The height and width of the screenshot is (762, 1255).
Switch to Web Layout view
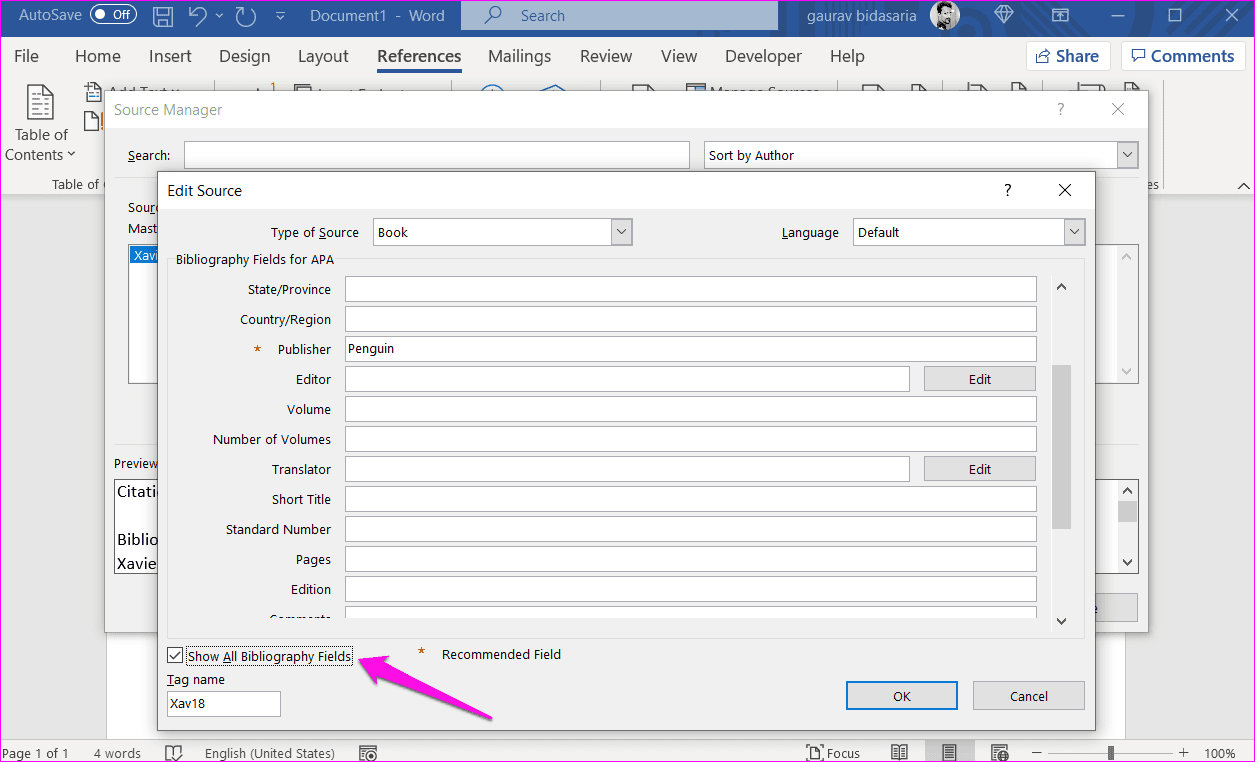coord(1000,753)
